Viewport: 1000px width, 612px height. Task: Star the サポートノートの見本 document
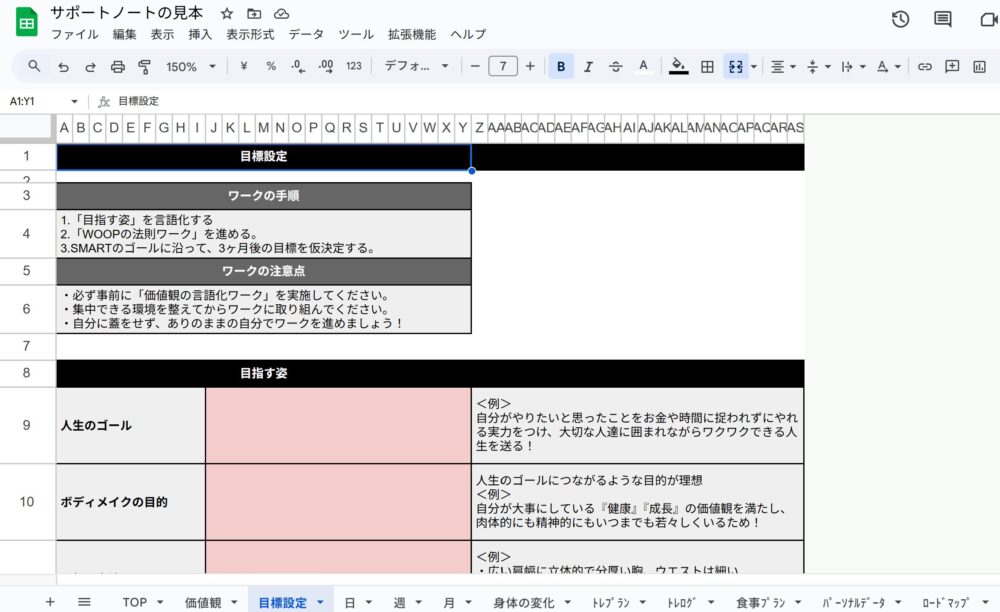point(226,13)
